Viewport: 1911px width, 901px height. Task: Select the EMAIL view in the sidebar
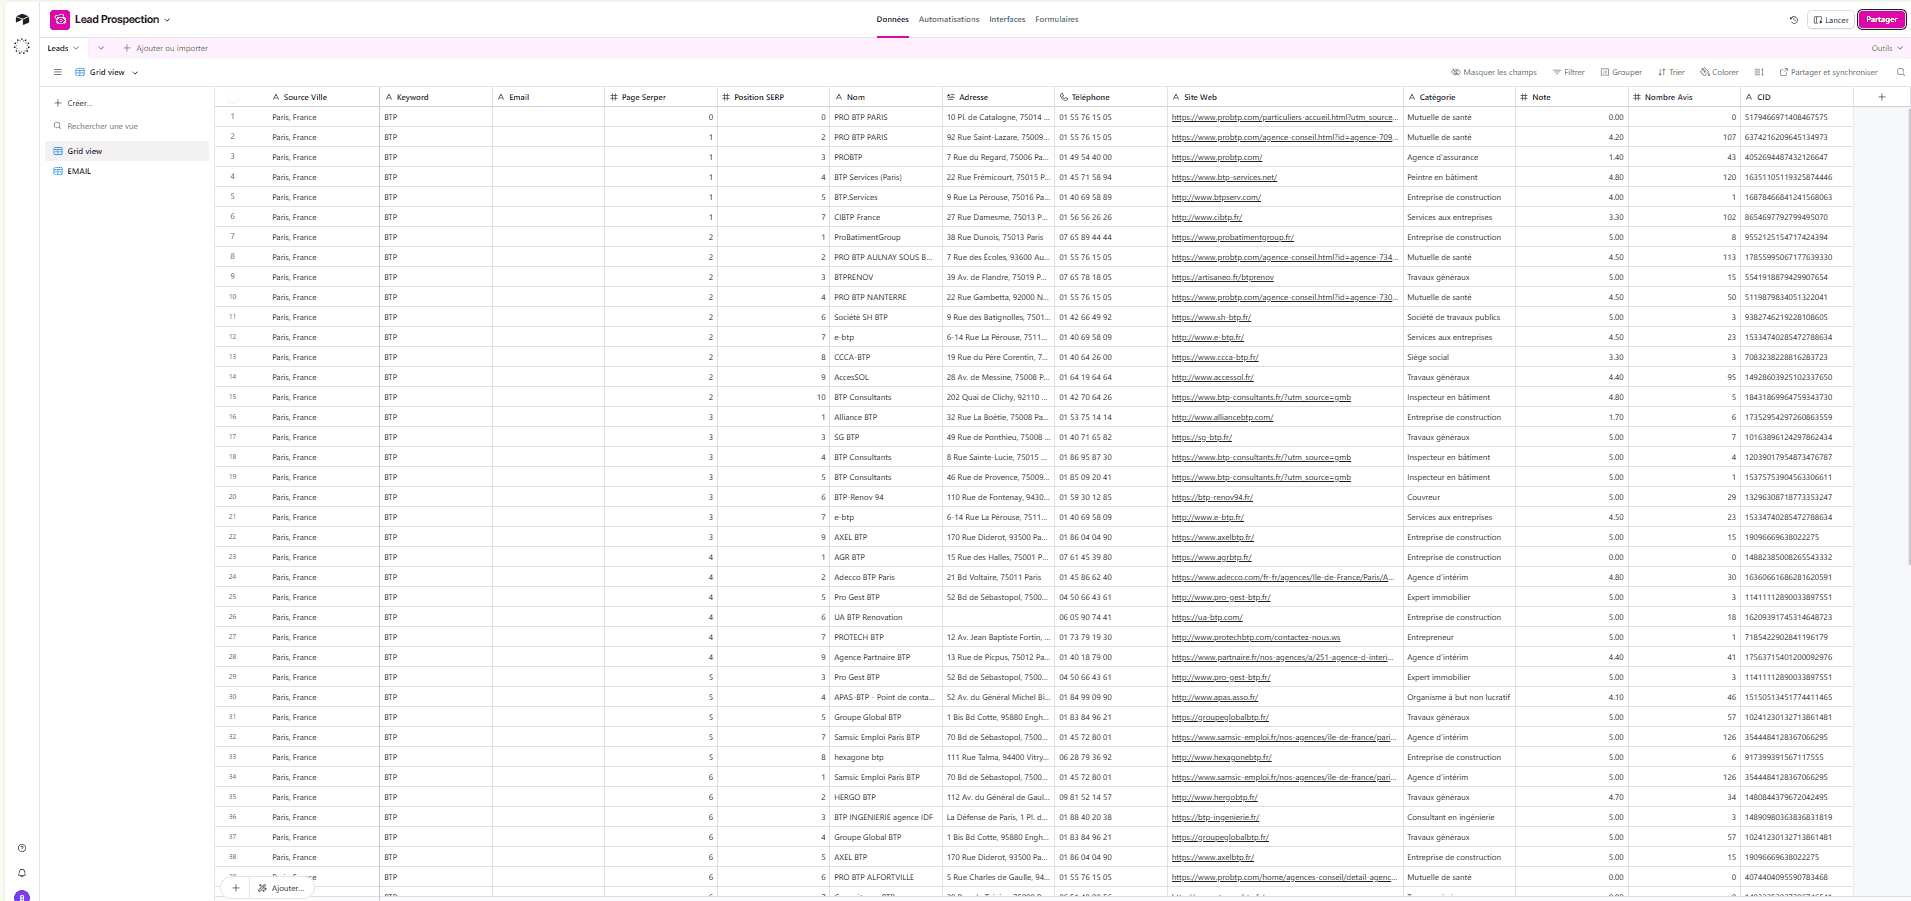pyautogui.click(x=127, y=171)
